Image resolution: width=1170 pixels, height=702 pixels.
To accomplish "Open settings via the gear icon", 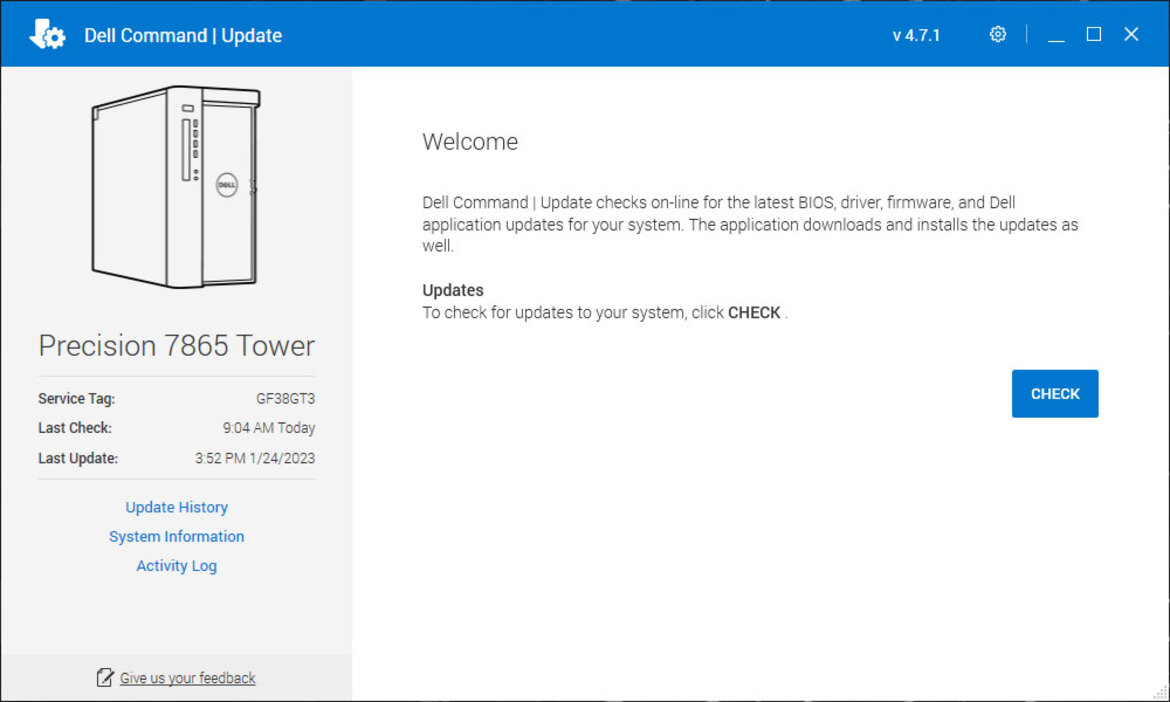I will click(998, 34).
